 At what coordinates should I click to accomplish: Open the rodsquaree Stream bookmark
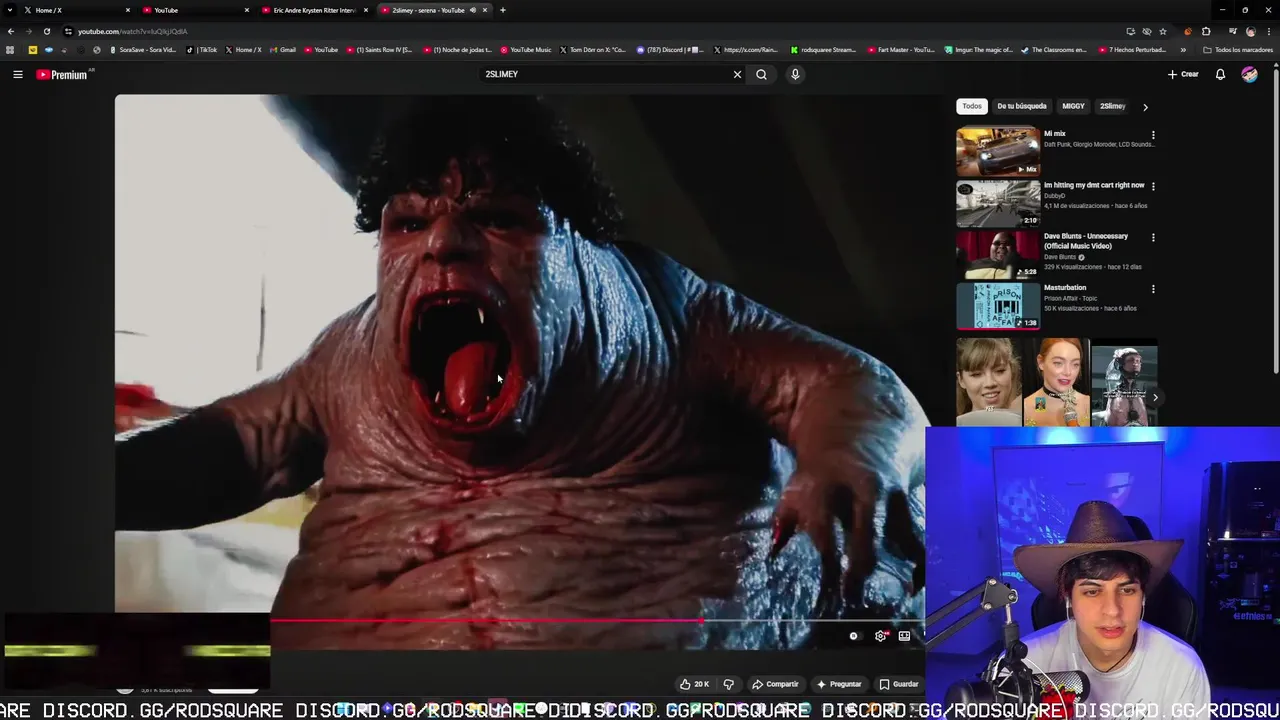pos(823,50)
